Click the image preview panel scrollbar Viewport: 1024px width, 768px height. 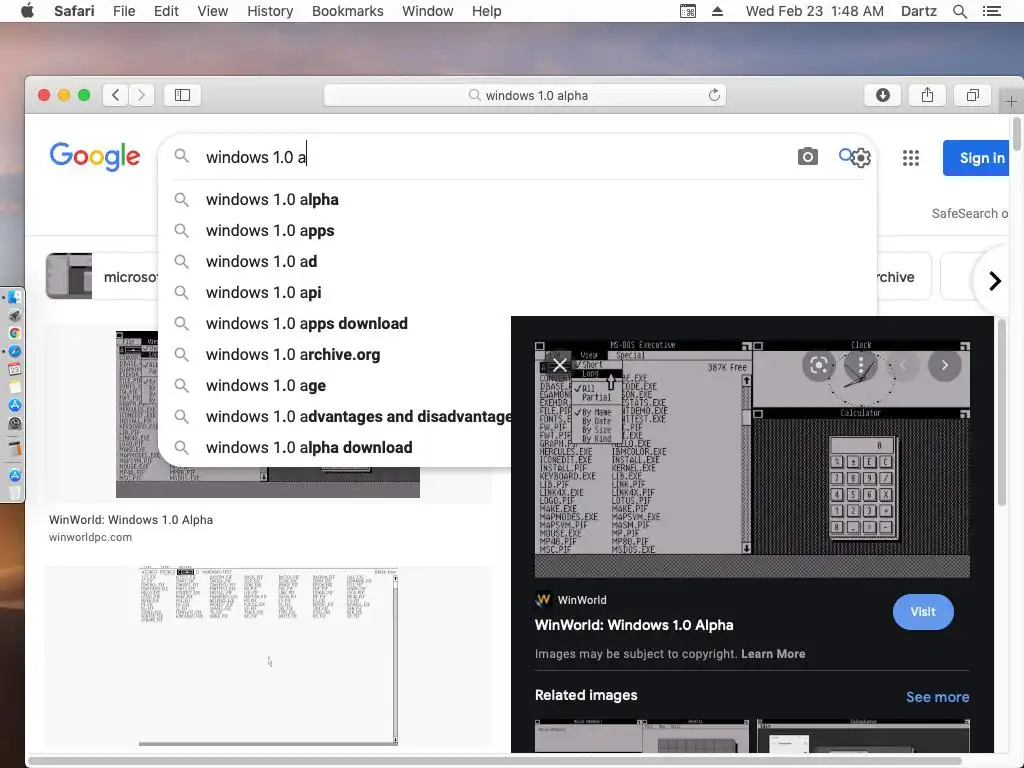(1002, 413)
